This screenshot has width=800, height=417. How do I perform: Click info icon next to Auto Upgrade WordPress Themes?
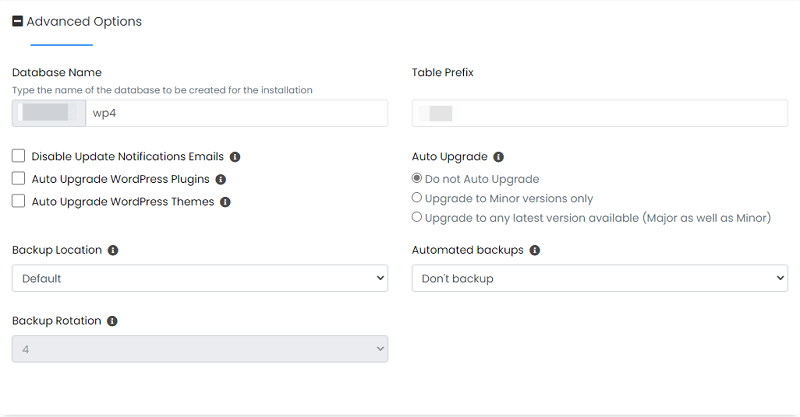click(225, 202)
